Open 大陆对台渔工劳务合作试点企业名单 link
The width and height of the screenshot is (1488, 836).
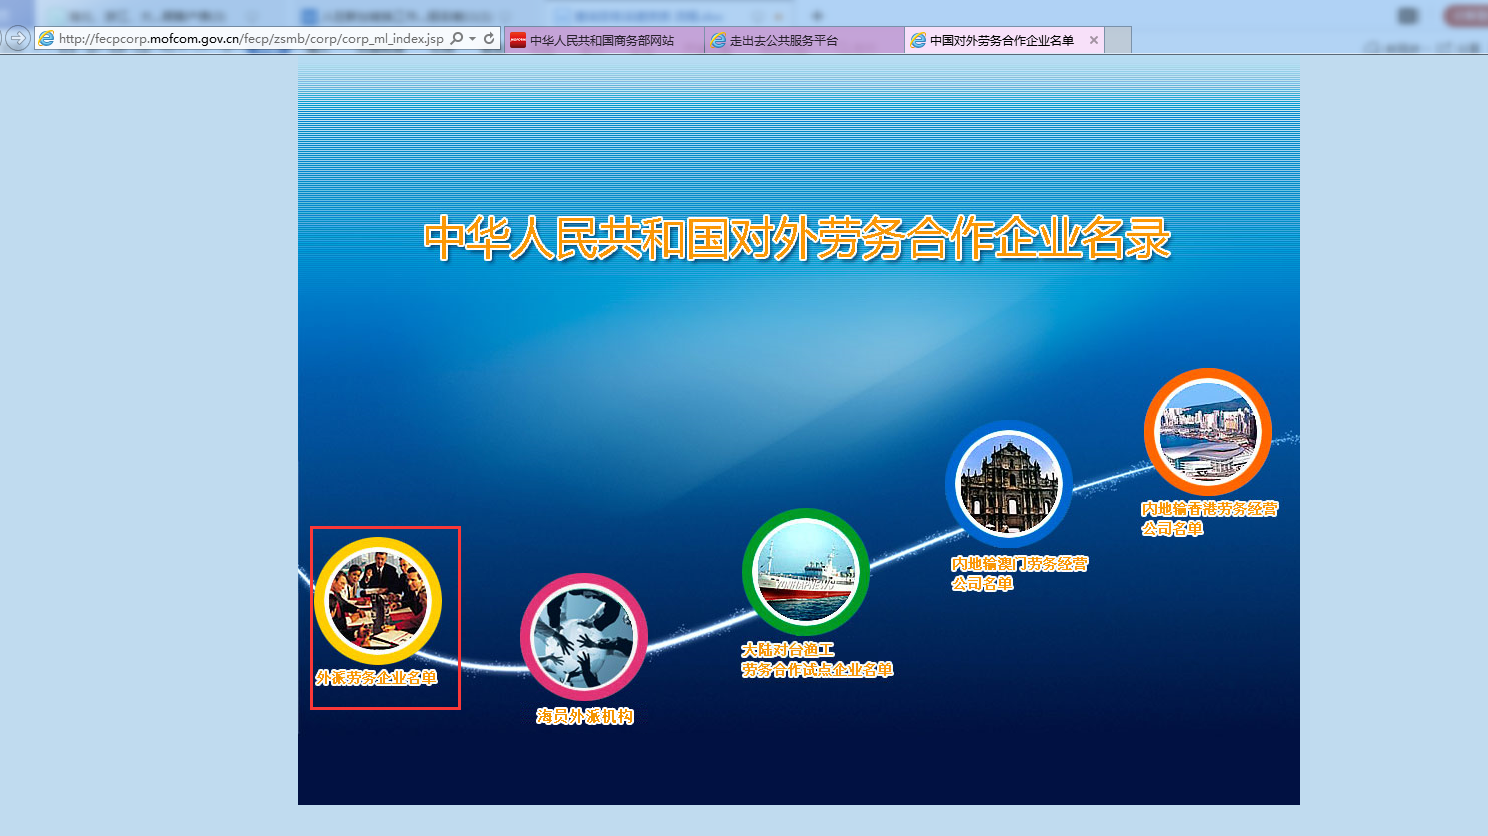(x=816, y=660)
